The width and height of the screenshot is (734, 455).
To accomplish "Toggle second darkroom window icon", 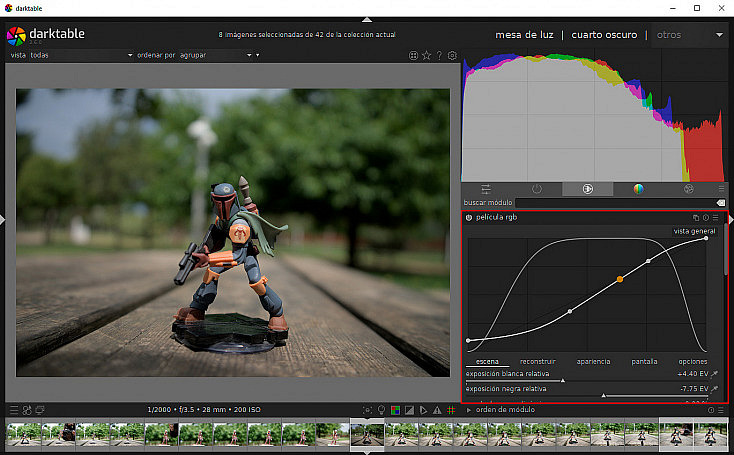I will coord(40,410).
